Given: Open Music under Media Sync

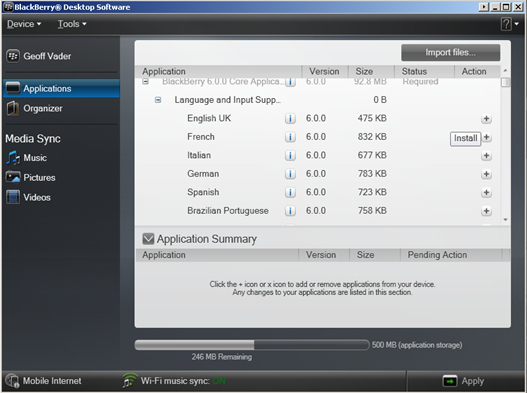Looking at the screenshot, I should click(35, 158).
